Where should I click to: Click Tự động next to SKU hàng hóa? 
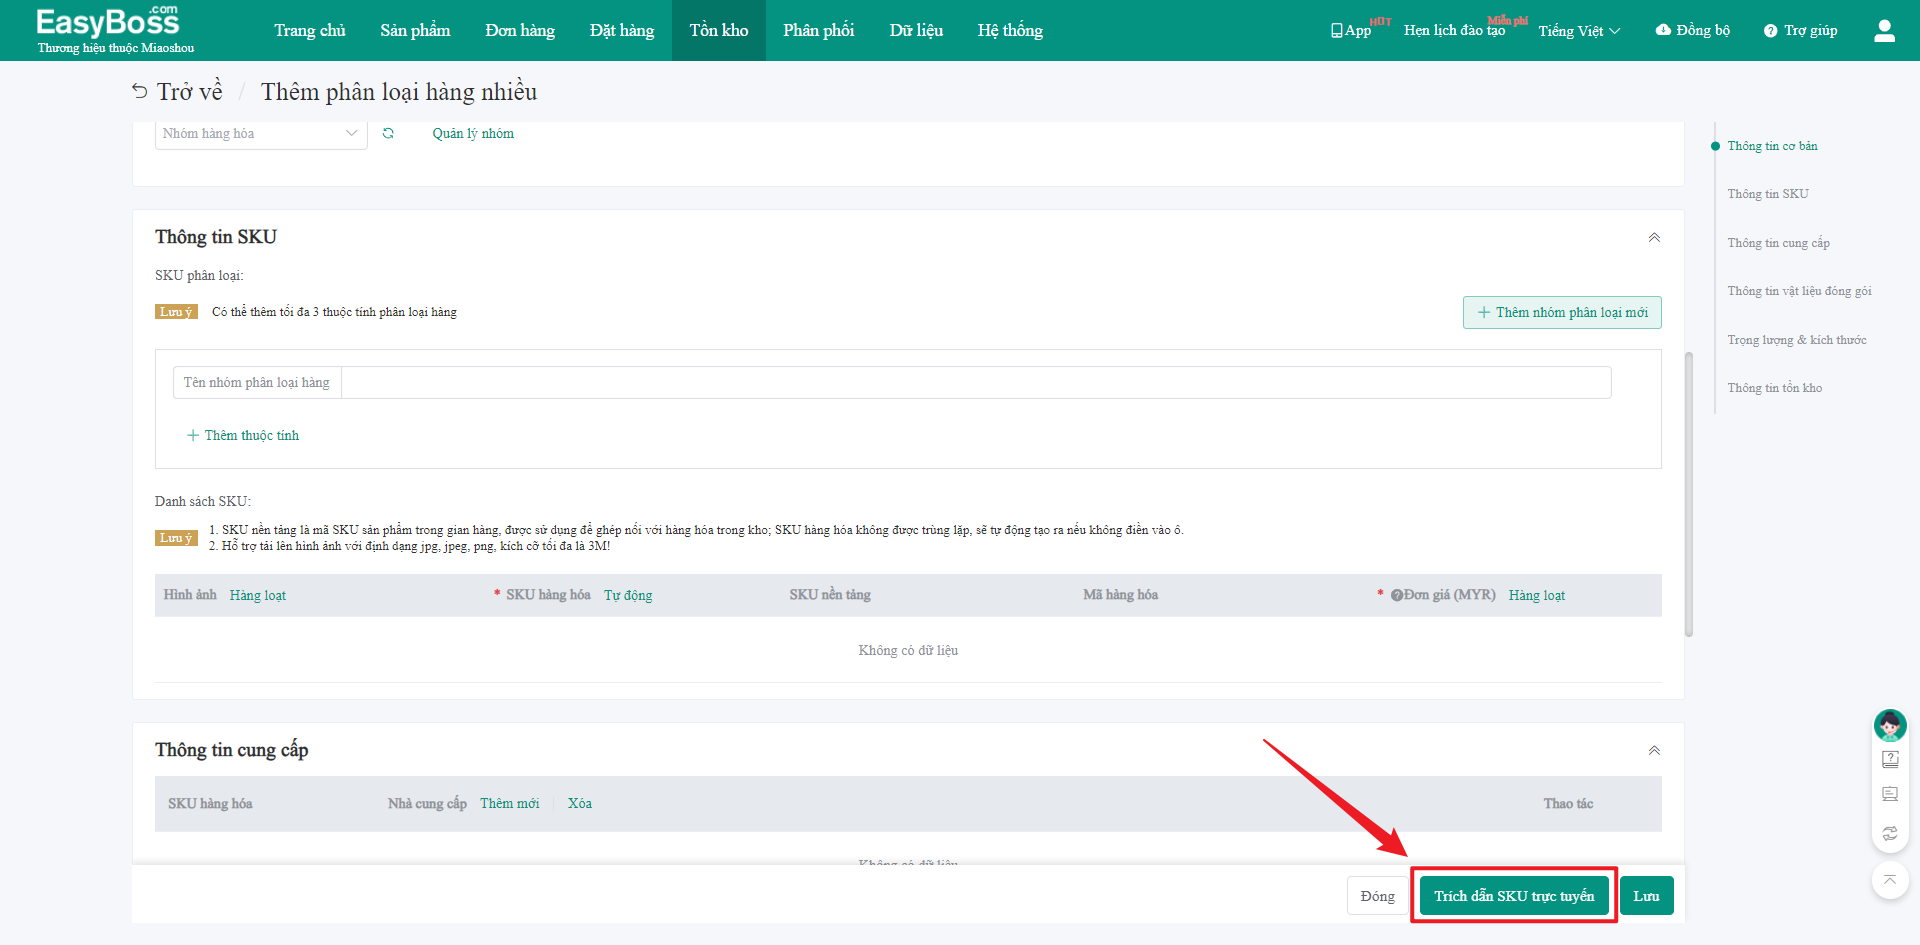pyautogui.click(x=628, y=595)
